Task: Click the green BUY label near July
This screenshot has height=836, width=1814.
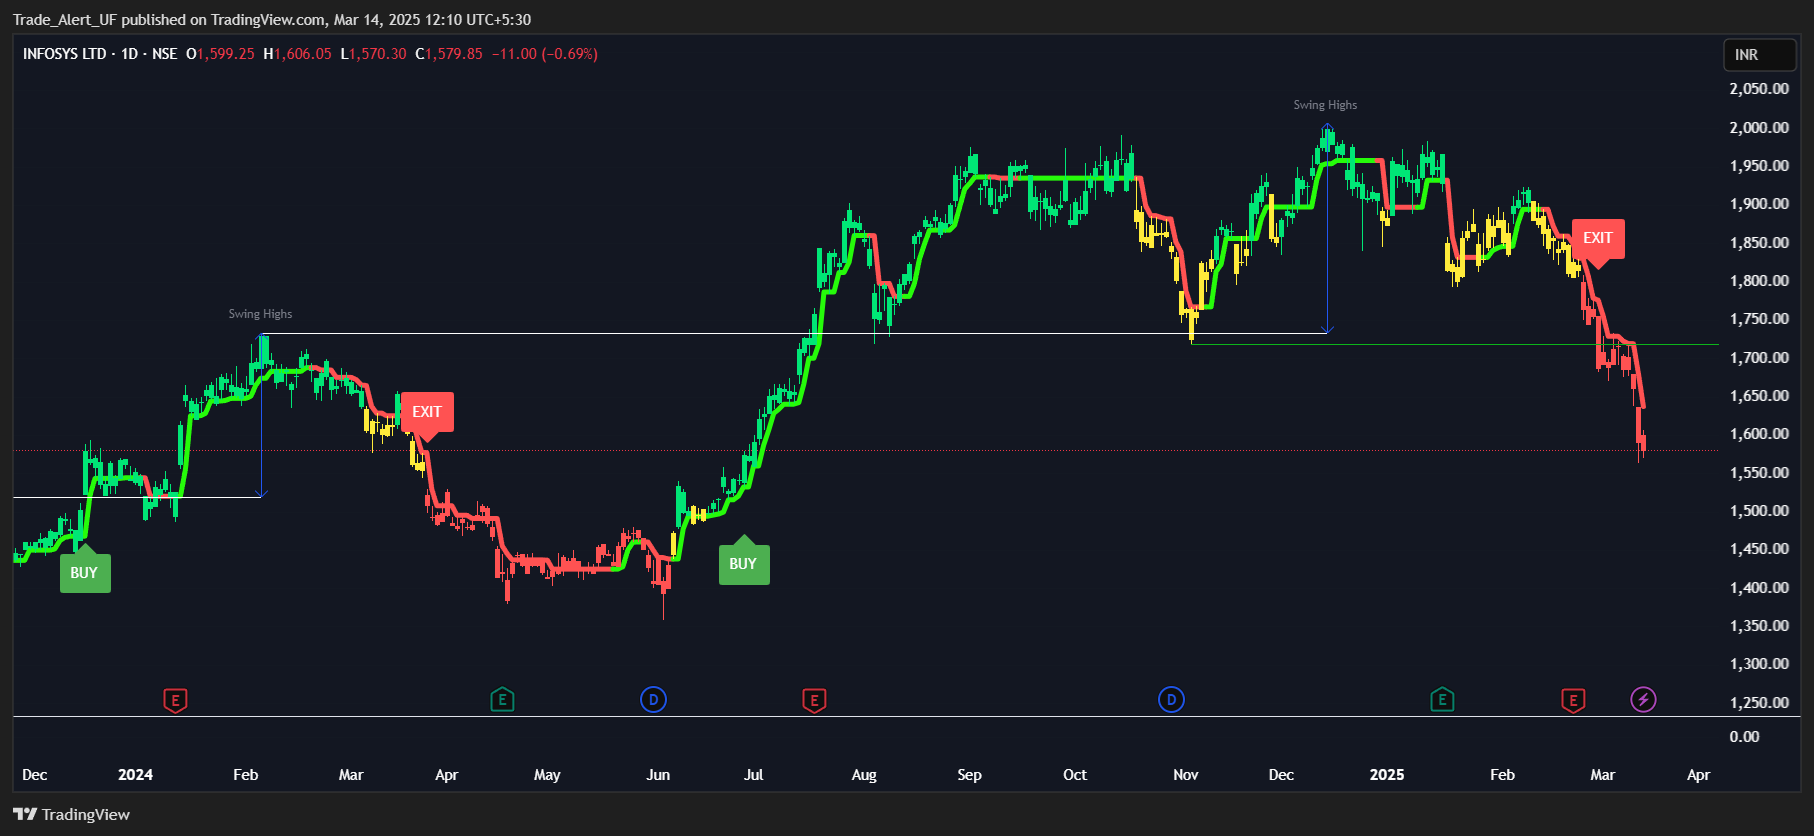Action: click(743, 562)
